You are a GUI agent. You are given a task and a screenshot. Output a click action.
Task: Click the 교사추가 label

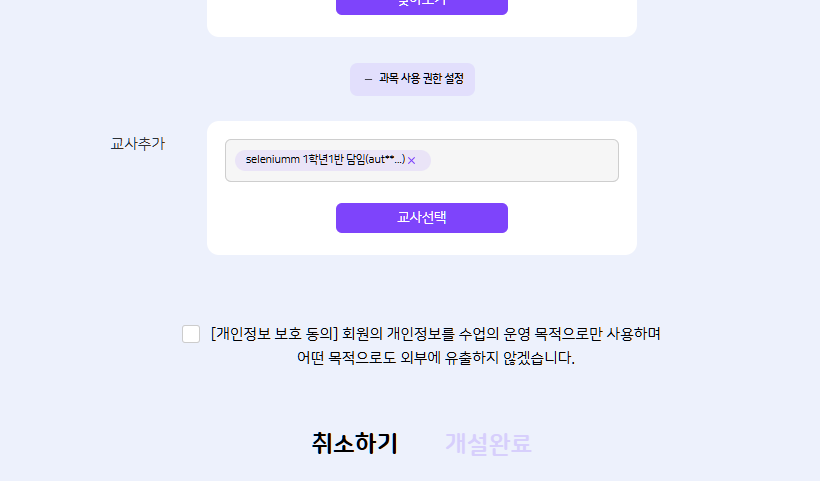[138, 144]
